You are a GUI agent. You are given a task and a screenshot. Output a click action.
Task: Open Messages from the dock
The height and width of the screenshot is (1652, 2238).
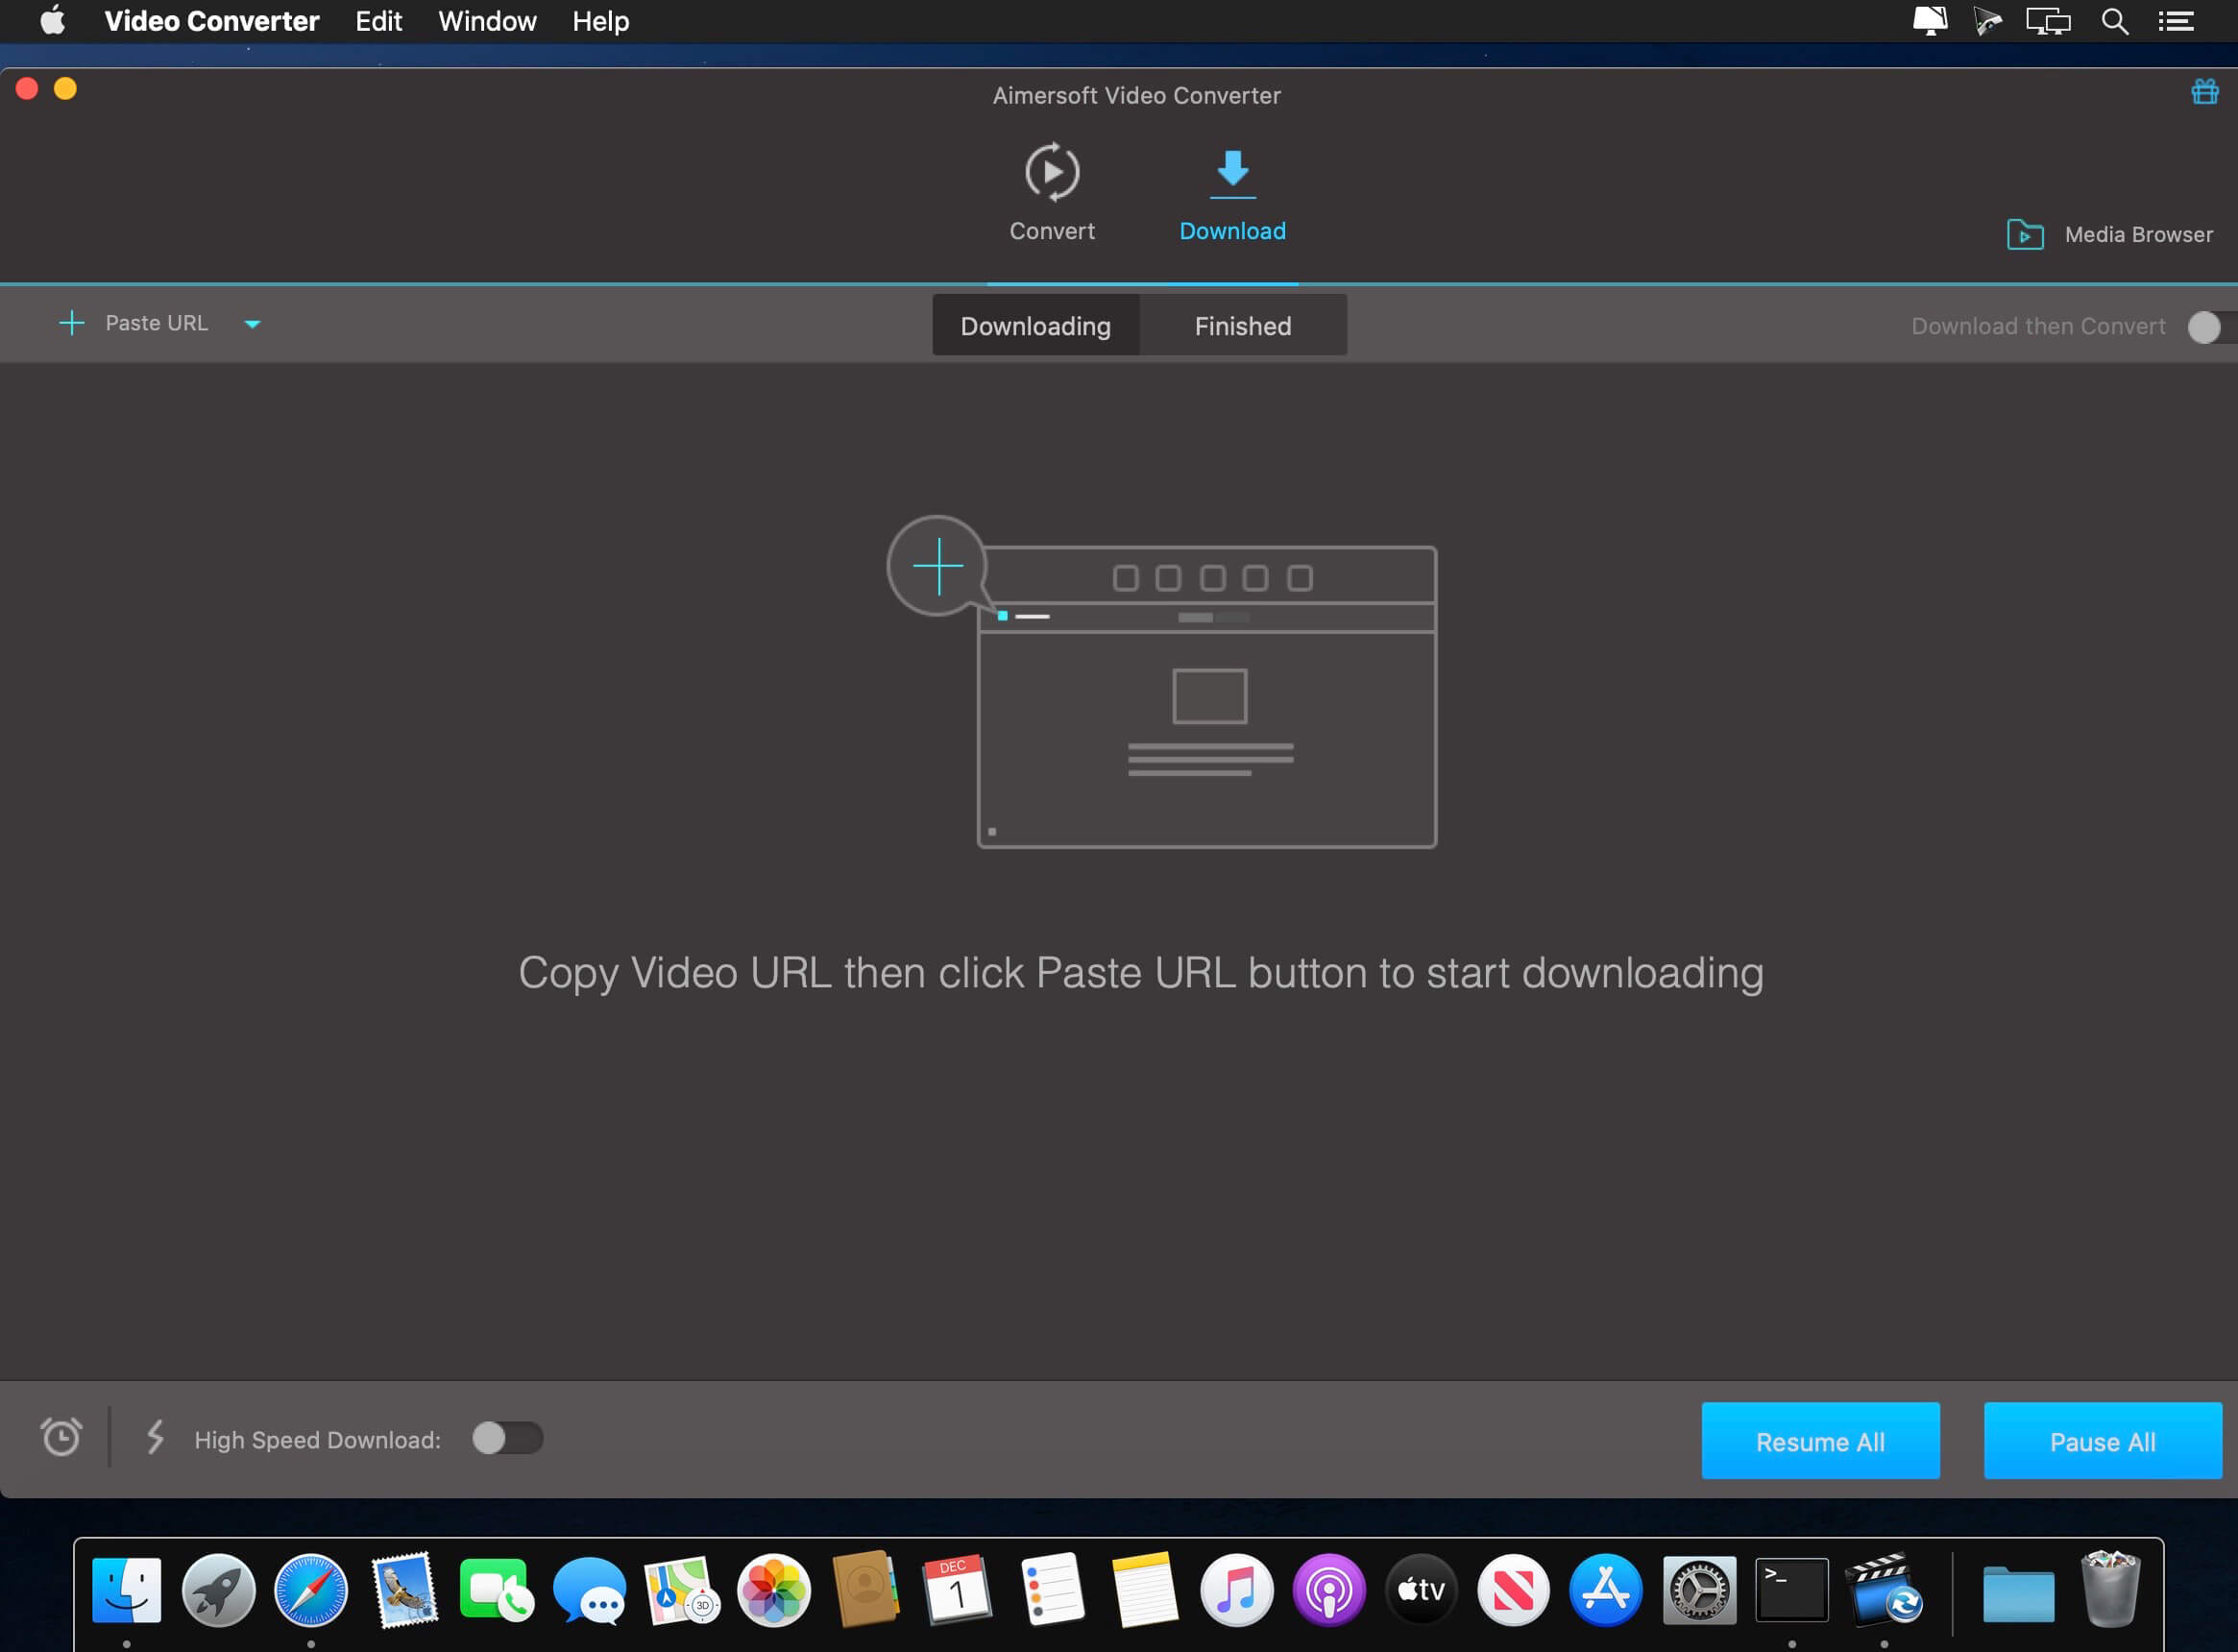pyautogui.click(x=590, y=1590)
